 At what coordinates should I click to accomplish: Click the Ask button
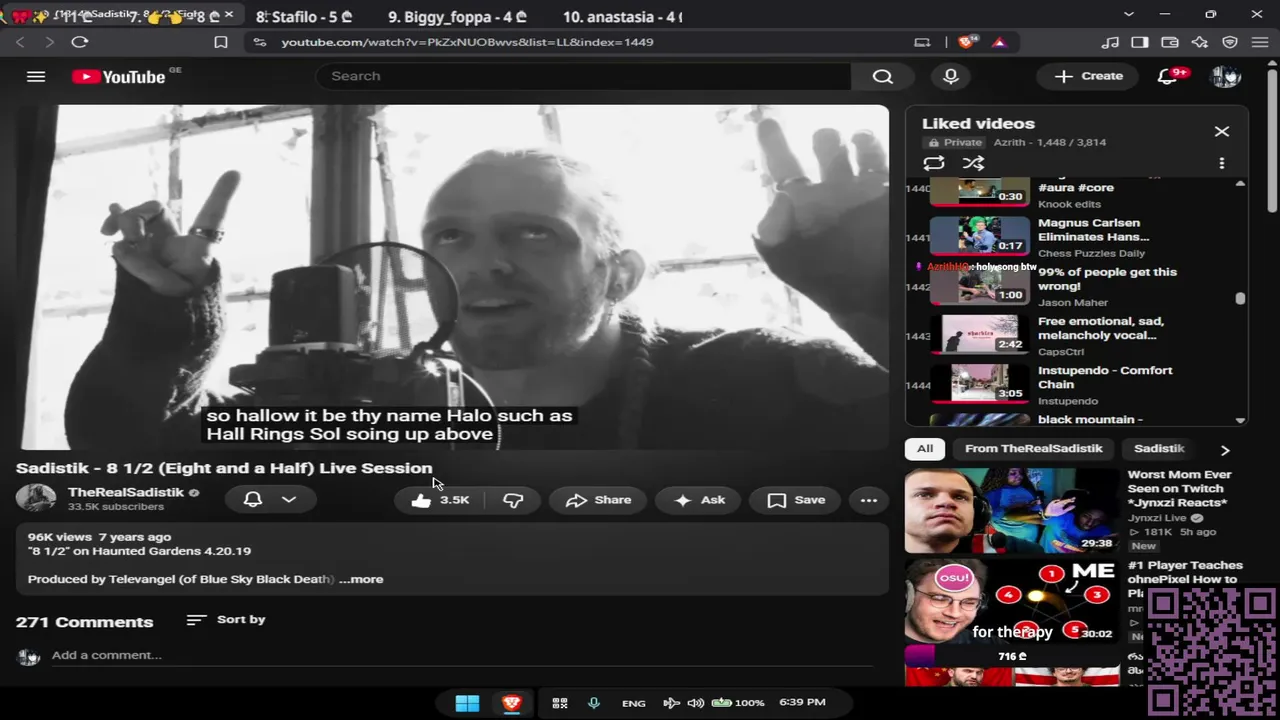click(x=699, y=500)
